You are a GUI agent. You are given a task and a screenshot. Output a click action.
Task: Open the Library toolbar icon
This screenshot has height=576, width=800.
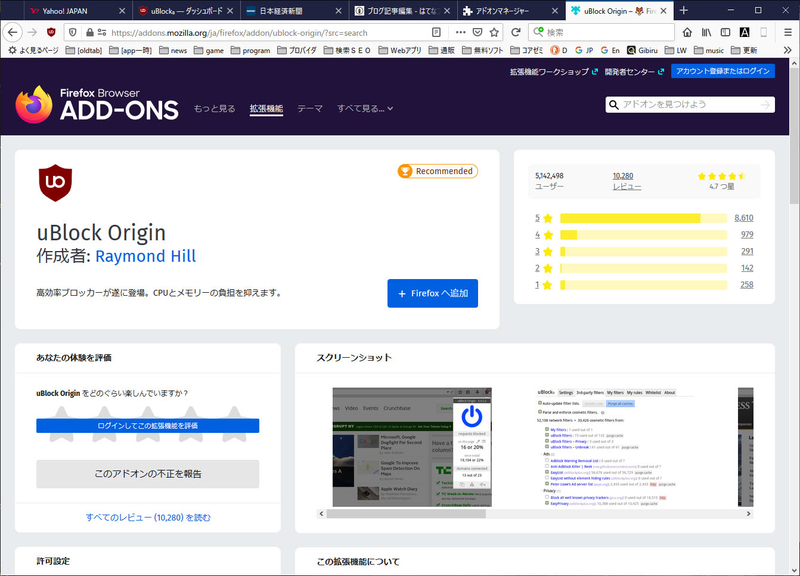click(x=706, y=32)
